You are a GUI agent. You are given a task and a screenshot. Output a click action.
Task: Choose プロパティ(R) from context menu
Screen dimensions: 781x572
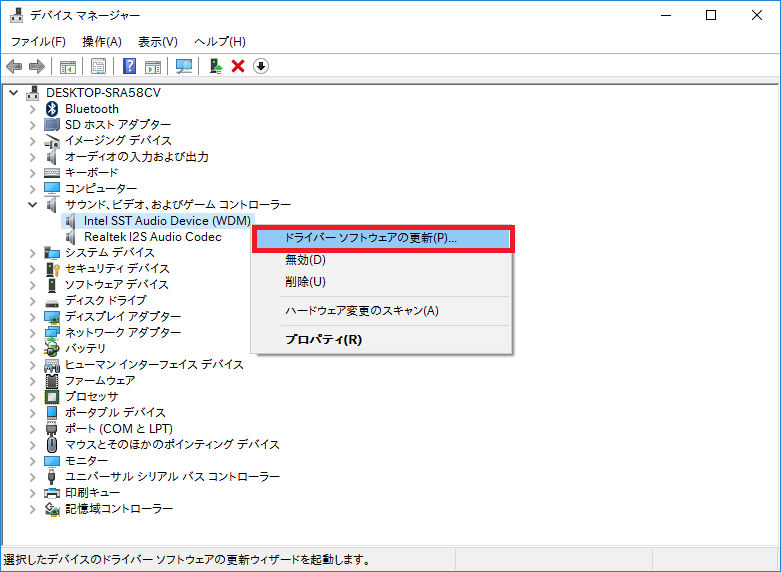(382, 340)
